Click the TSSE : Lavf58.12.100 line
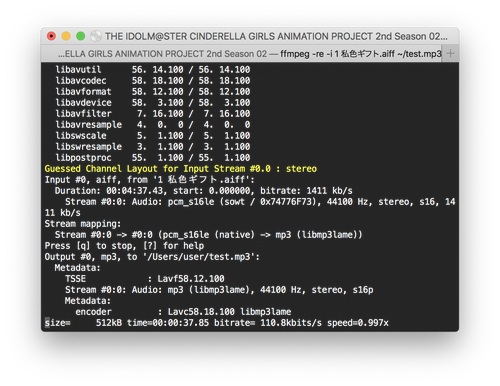500x386 pixels. (145, 278)
